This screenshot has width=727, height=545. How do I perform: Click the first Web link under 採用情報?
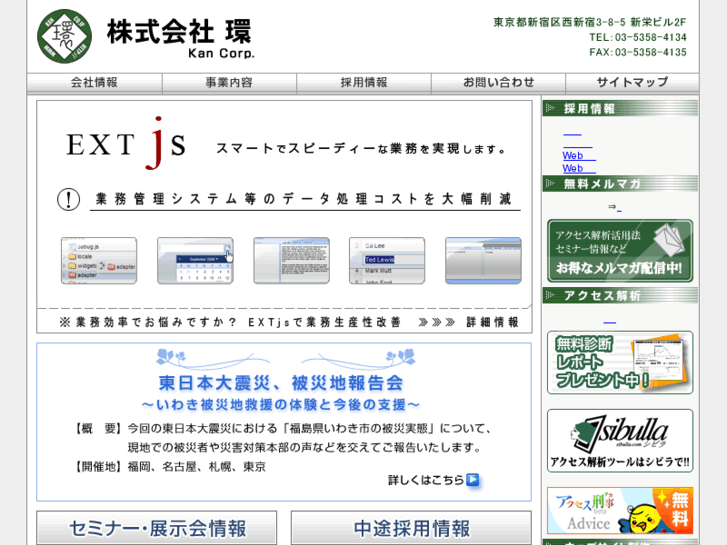click(579, 155)
